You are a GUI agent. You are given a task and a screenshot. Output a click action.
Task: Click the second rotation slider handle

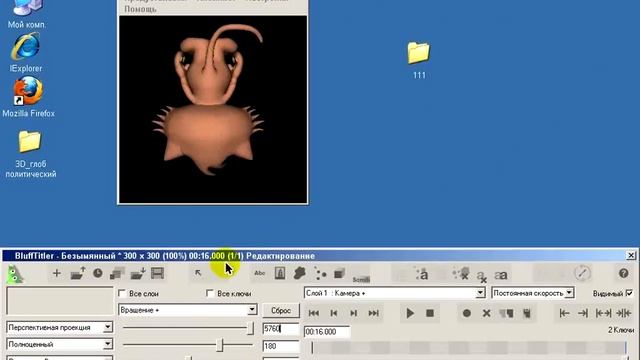220,345
